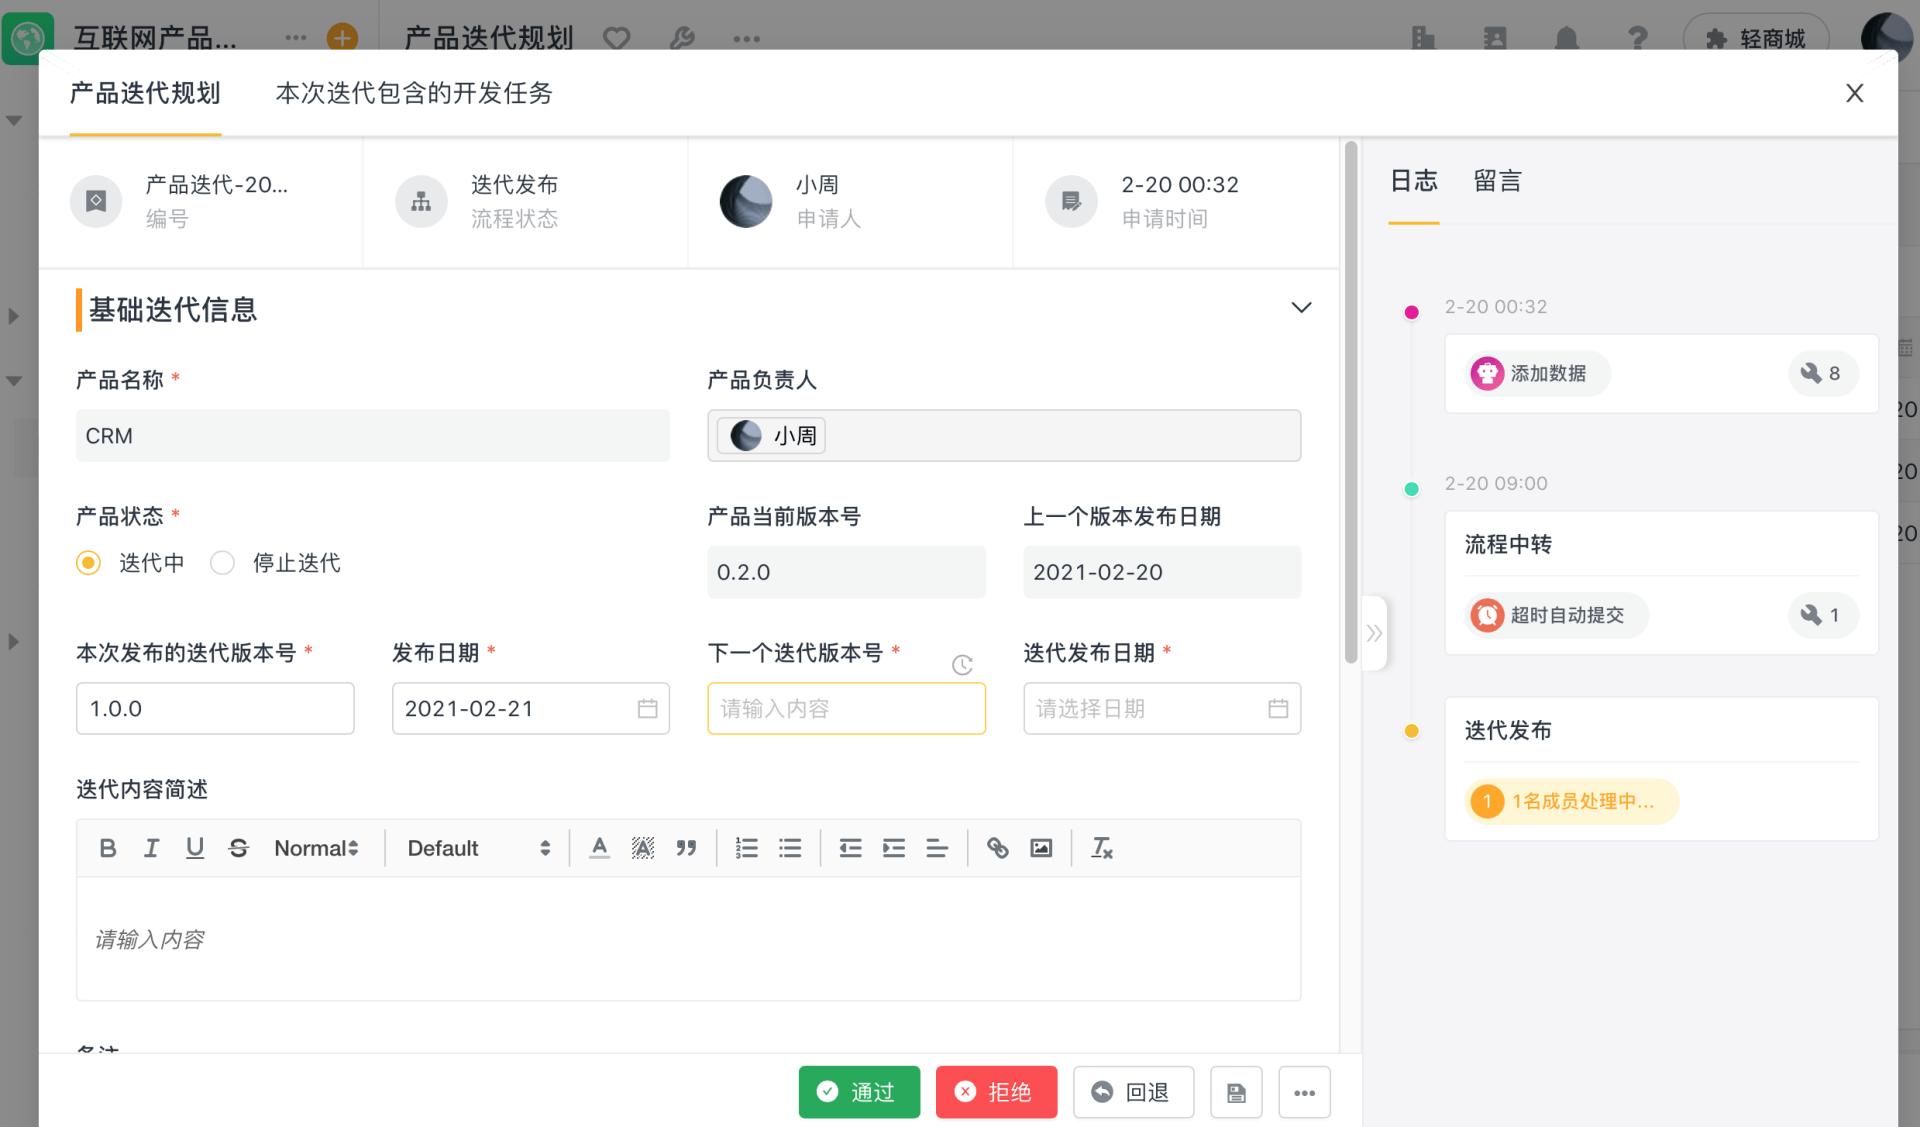
Task: Open the Normal heading size dropdown
Action: 316,848
